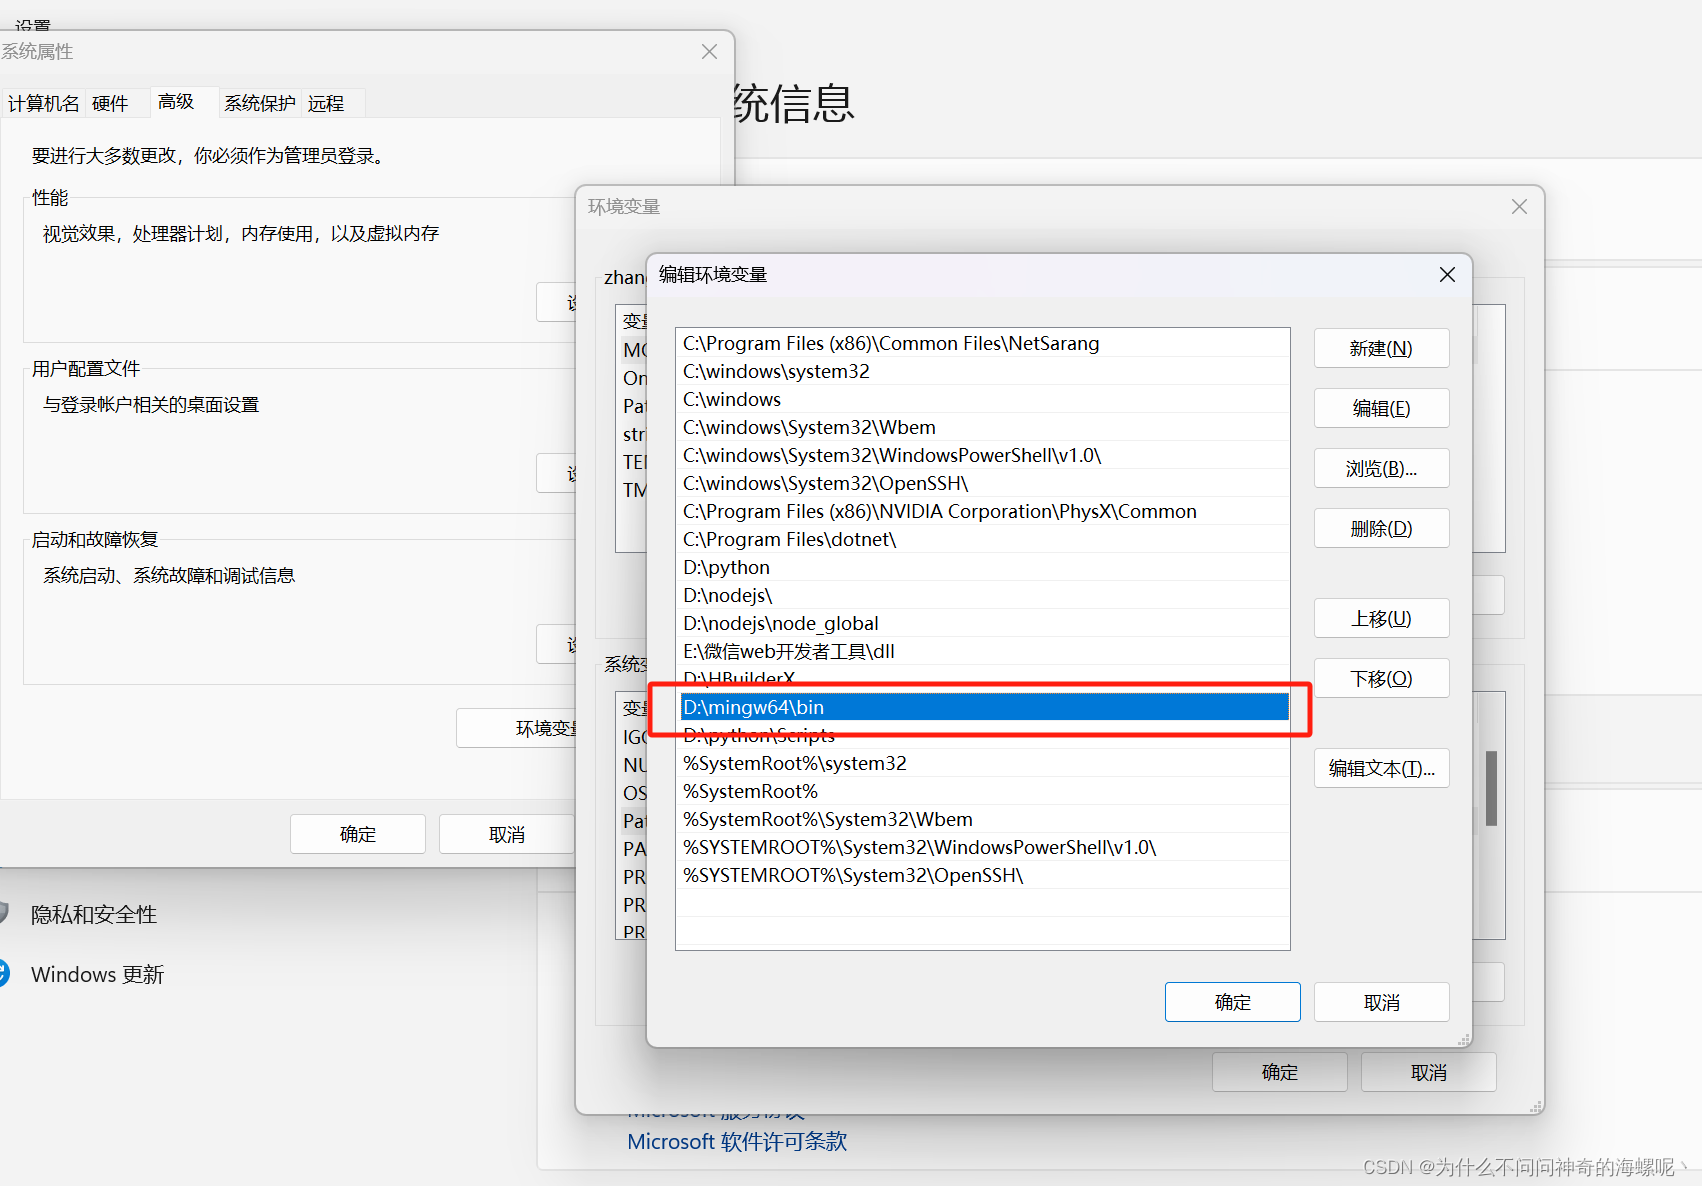This screenshot has height=1186, width=1702.
Task: Open 隐私和安全性 in Settings sidebar
Action: coord(94,914)
